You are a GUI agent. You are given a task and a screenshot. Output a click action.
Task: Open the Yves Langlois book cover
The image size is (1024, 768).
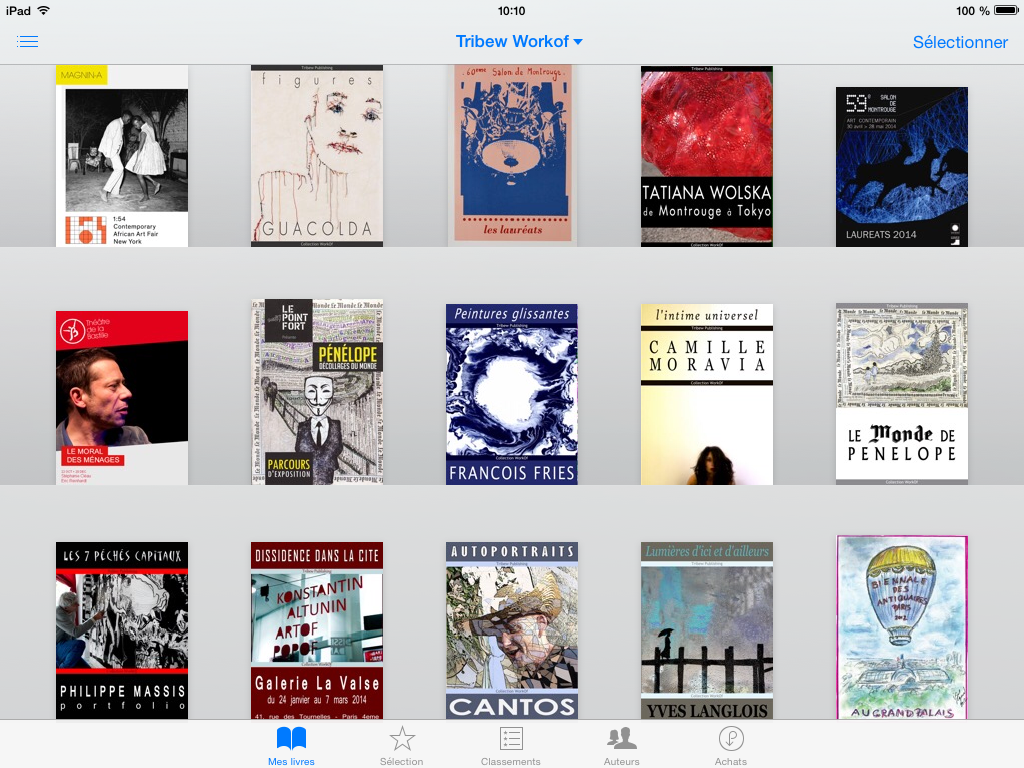coord(707,630)
